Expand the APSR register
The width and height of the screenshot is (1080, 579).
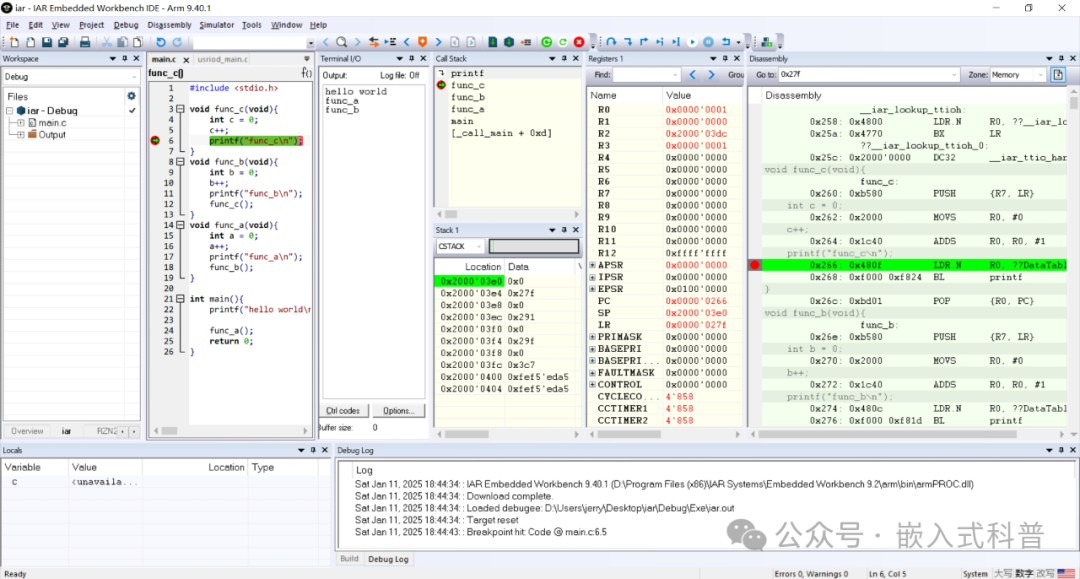point(592,265)
